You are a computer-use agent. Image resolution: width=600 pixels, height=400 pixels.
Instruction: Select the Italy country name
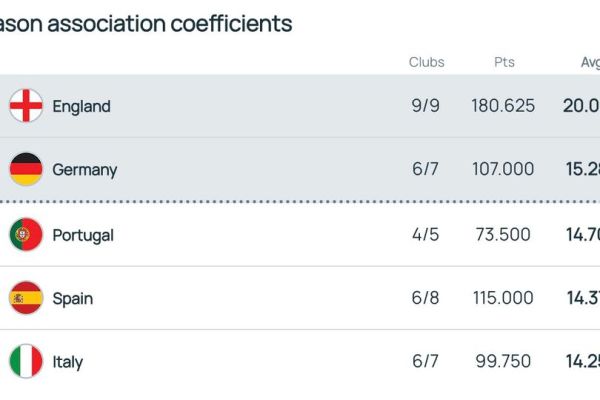[67, 362]
